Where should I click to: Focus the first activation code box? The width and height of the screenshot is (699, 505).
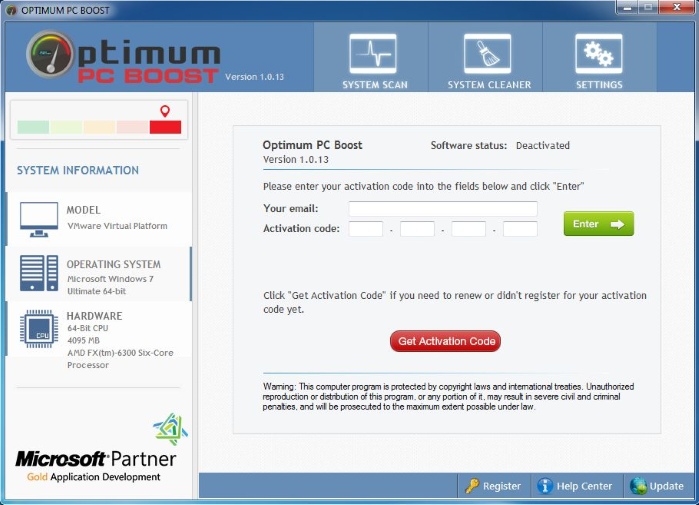tap(365, 229)
